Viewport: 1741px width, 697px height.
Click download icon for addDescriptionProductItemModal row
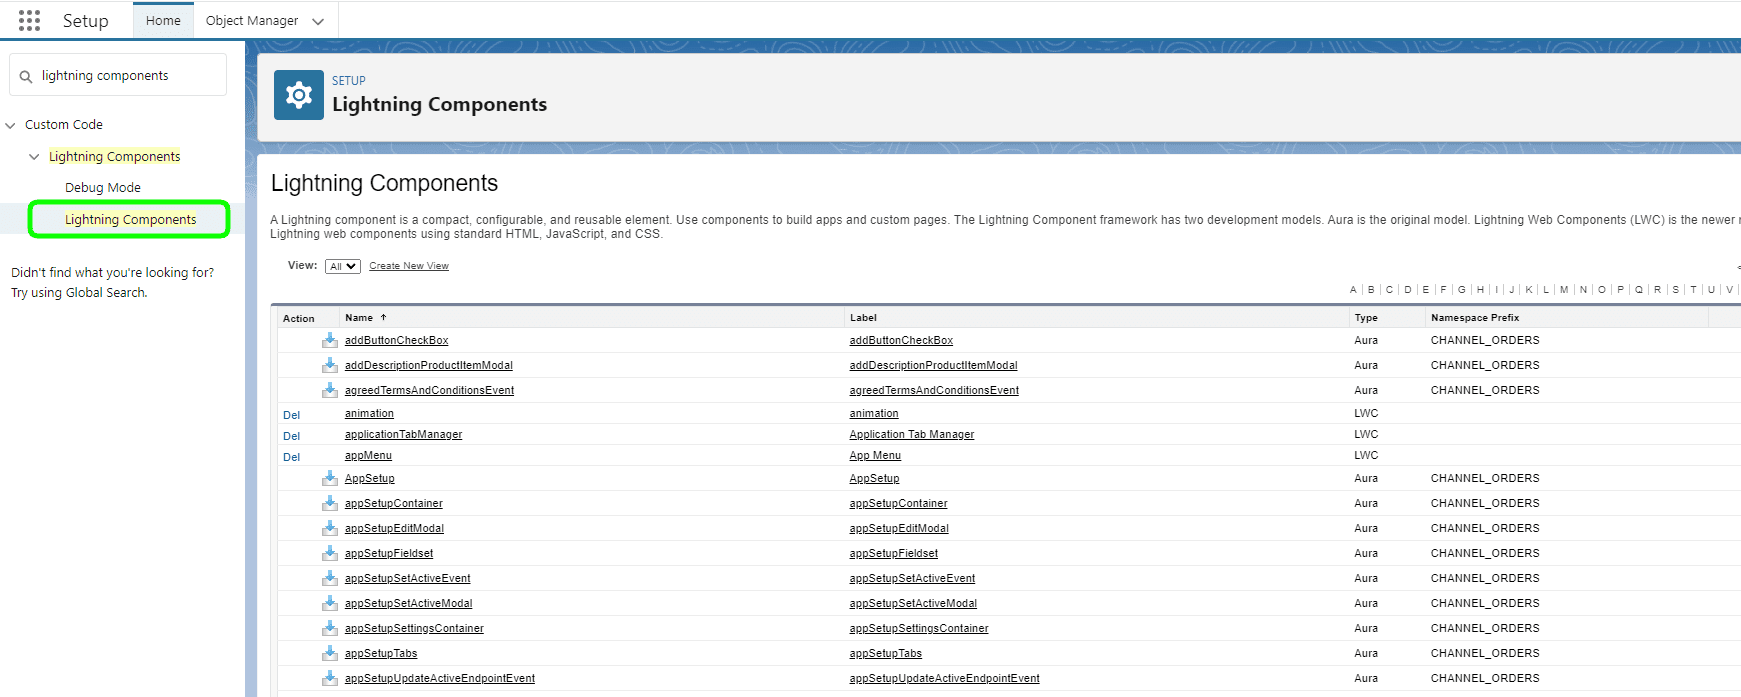pos(329,365)
